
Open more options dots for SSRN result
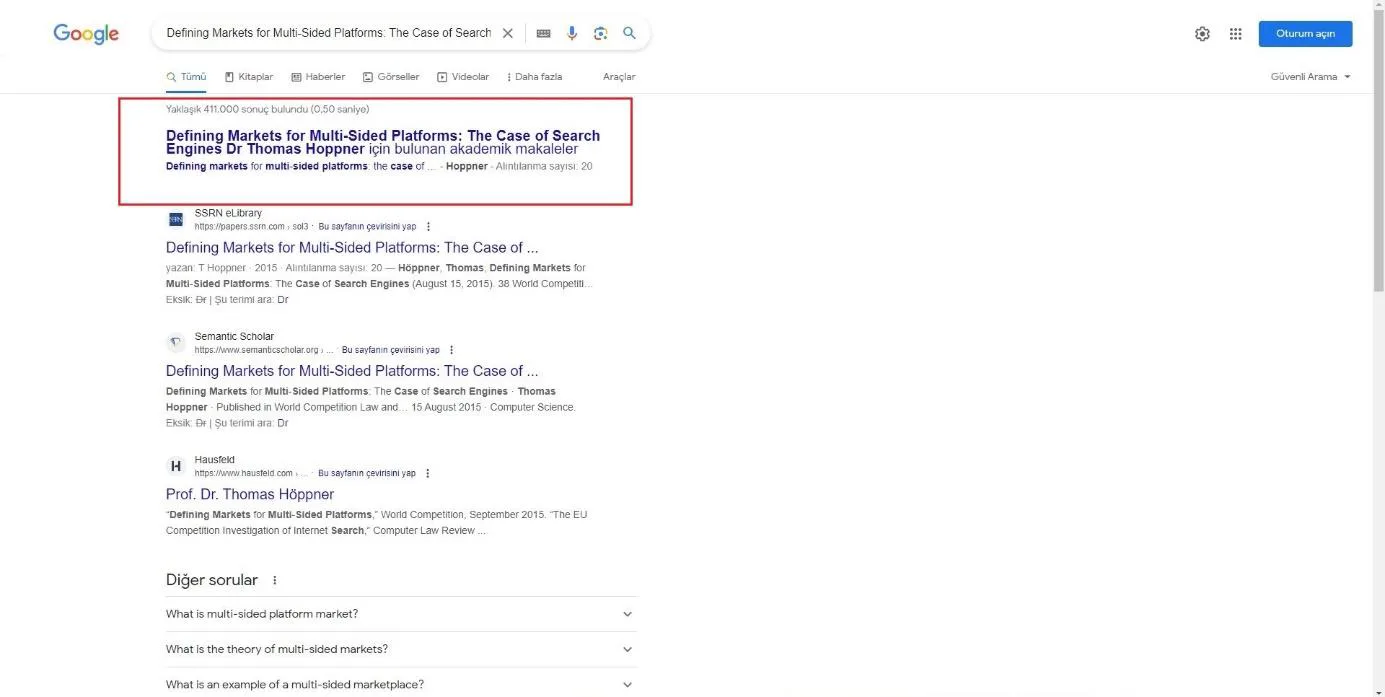click(429, 227)
